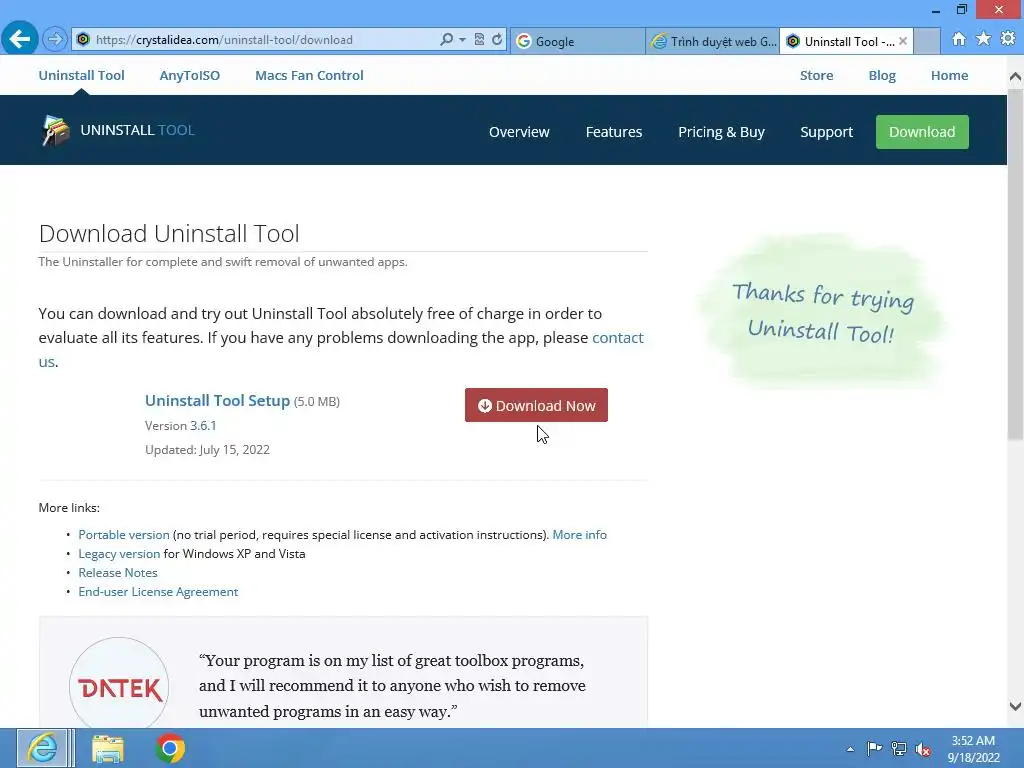Click the scrollbar down arrow

pyautogui.click(x=1015, y=706)
